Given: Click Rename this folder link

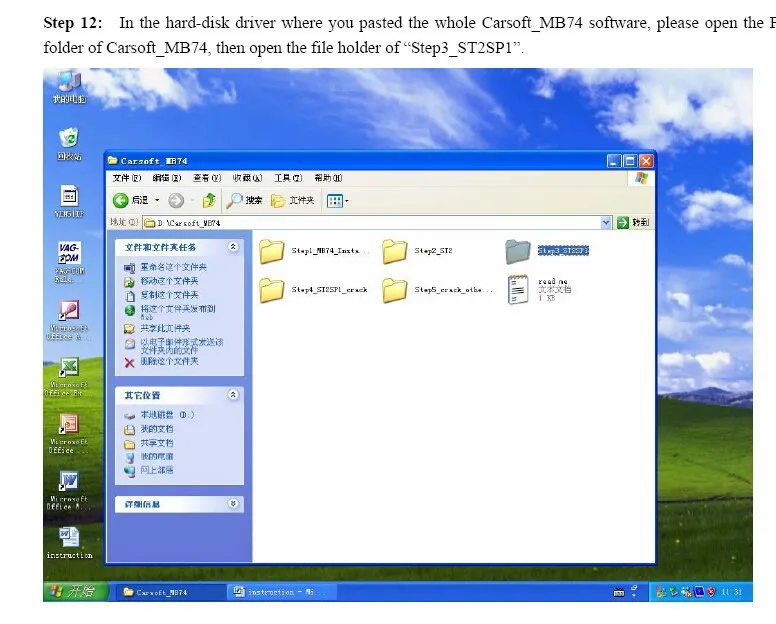Looking at the screenshot, I should click(x=165, y=267).
